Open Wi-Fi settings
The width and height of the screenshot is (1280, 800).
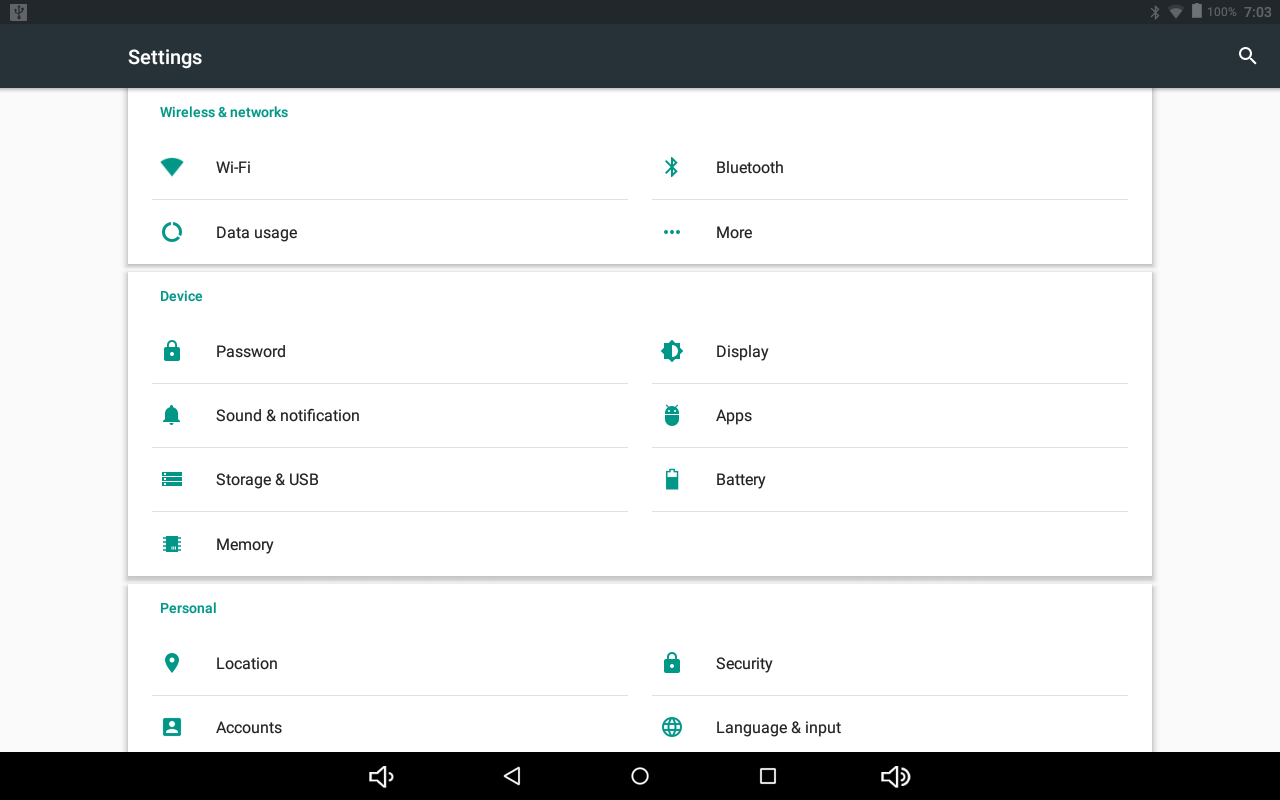point(390,167)
